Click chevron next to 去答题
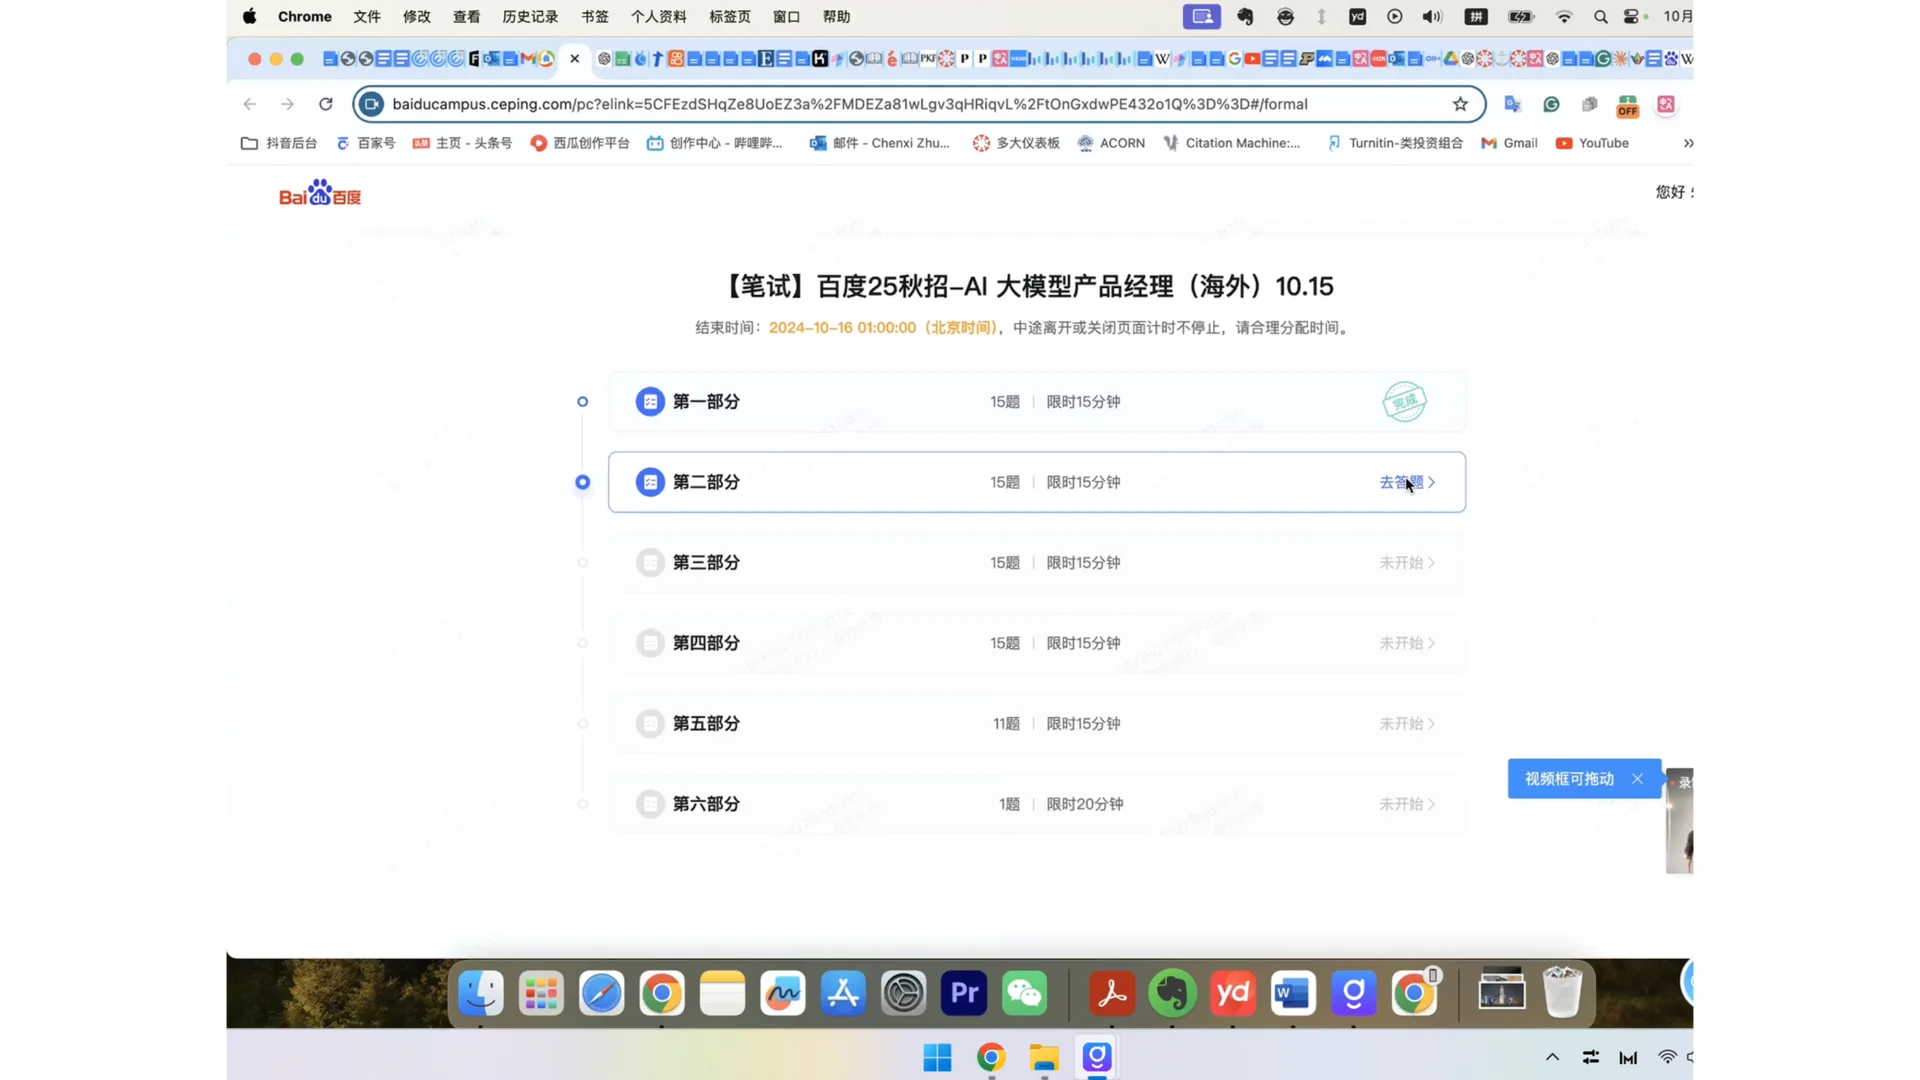Screen dimensions: 1920x1080 [x=1432, y=482]
